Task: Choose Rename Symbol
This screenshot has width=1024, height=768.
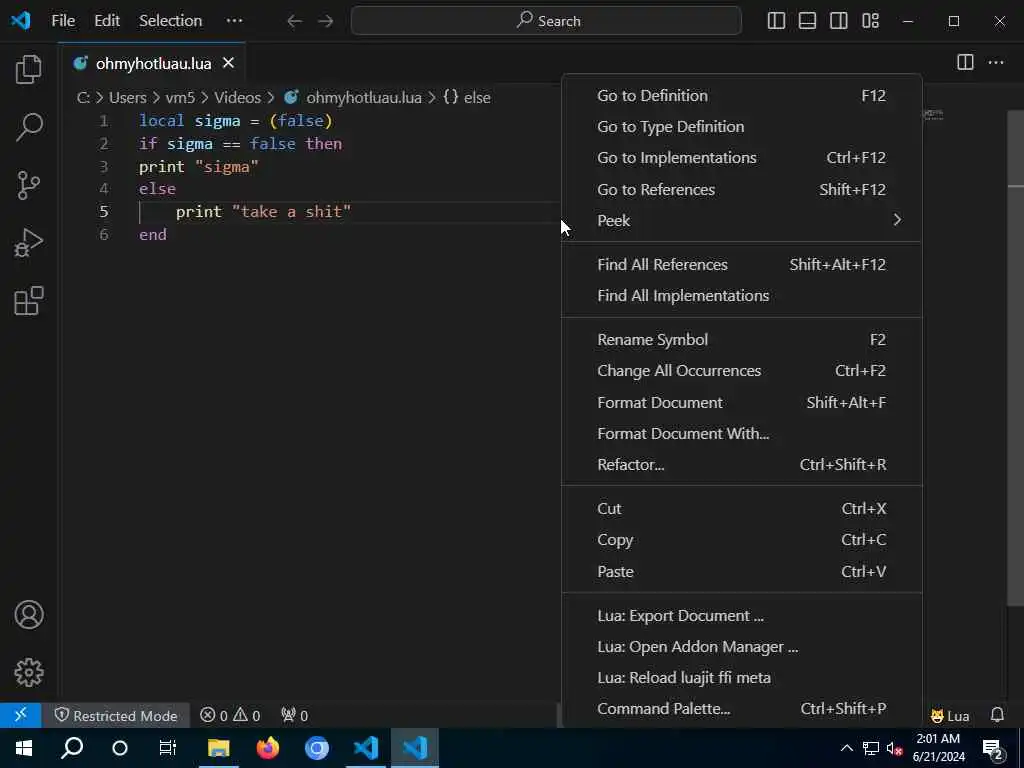Action: coord(742,340)
